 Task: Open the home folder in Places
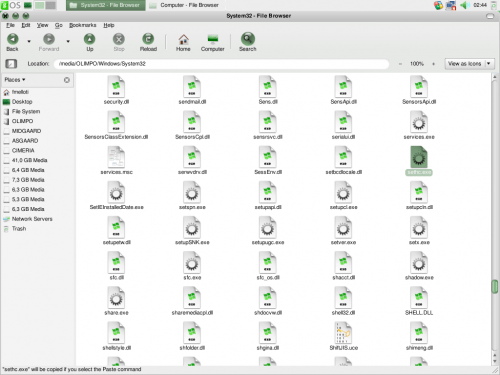(16, 92)
